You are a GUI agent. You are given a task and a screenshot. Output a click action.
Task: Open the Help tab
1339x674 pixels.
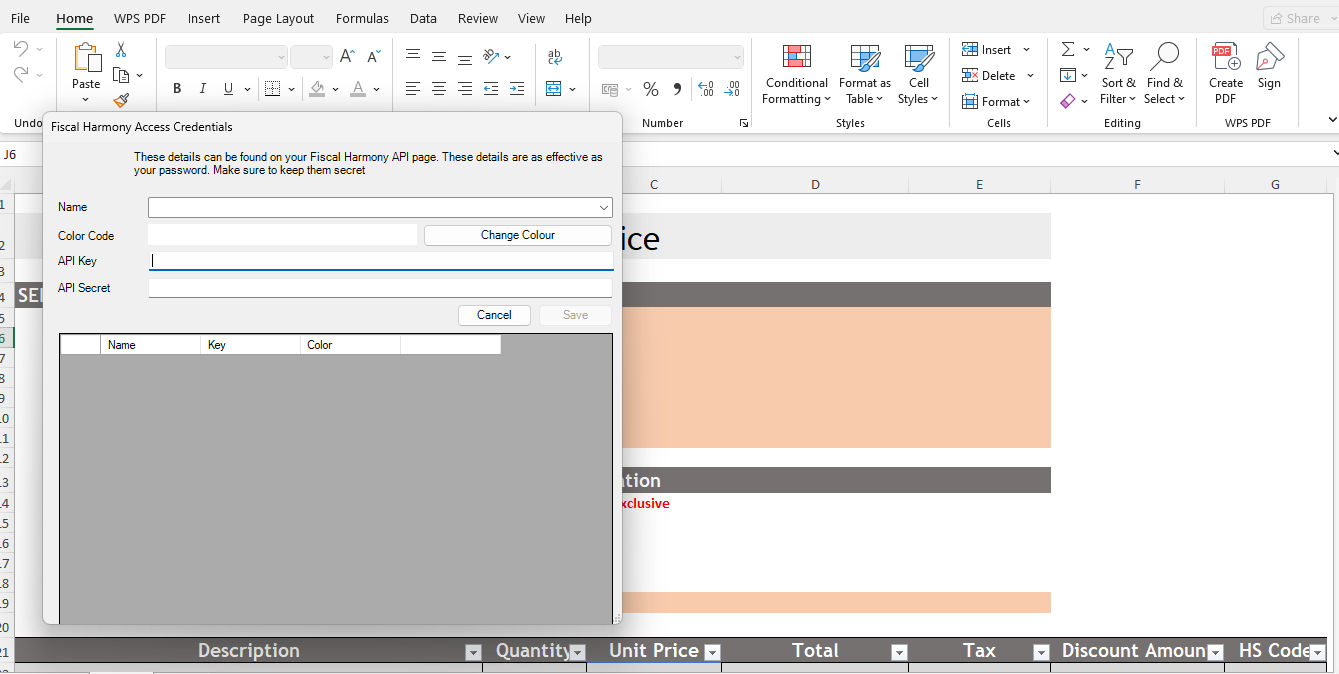[x=578, y=18]
